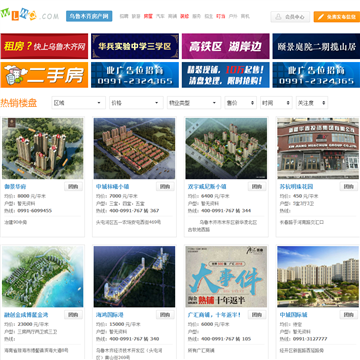Open the 会员中心 member center button
The image size is (360, 360).
(x=290, y=17)
